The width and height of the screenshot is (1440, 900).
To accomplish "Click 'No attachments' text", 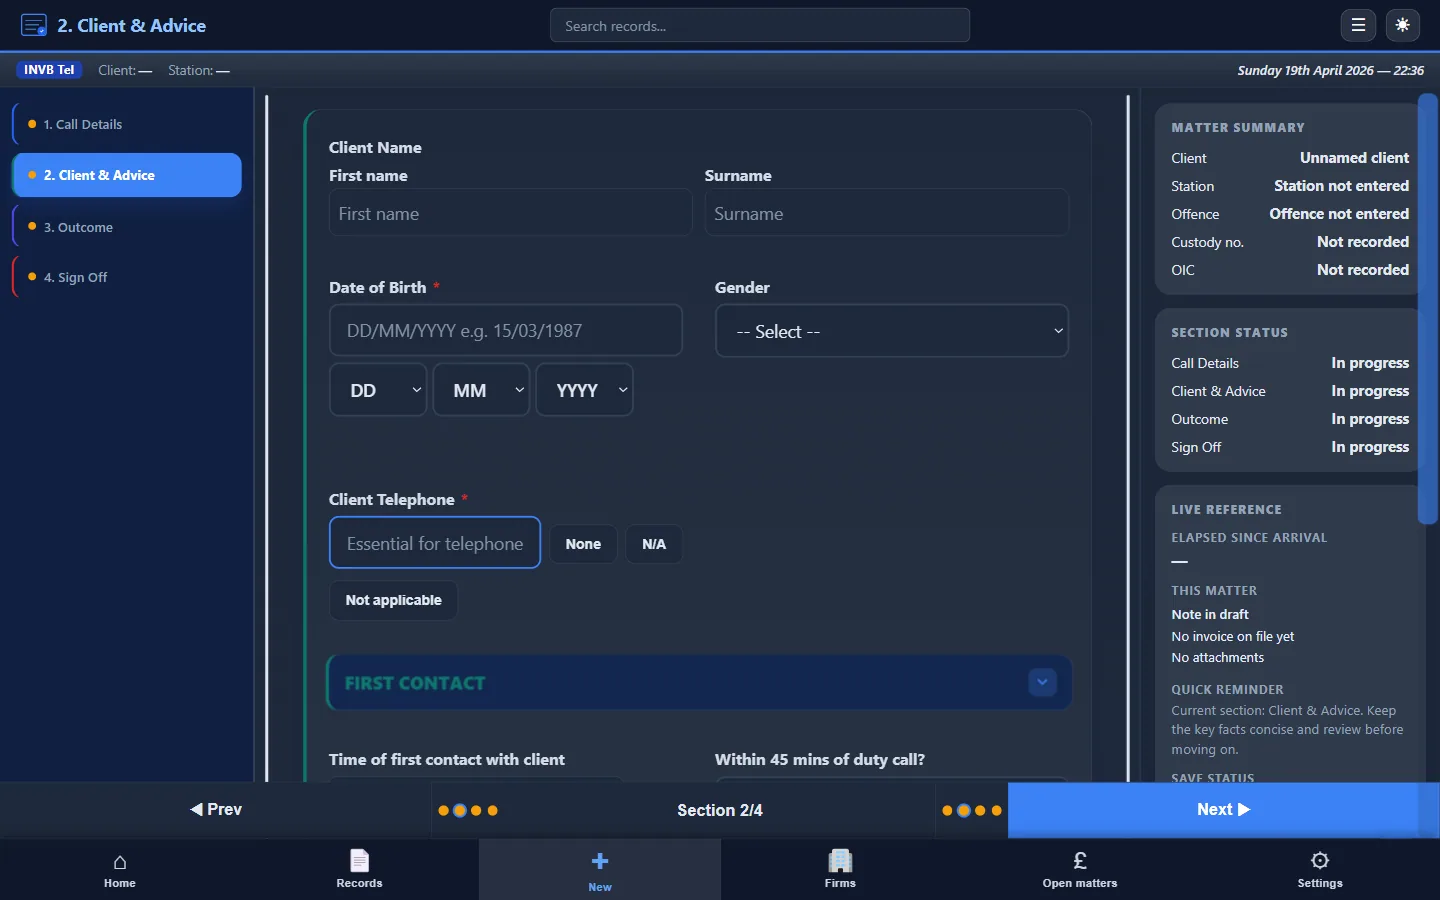I will point(1218,657).
